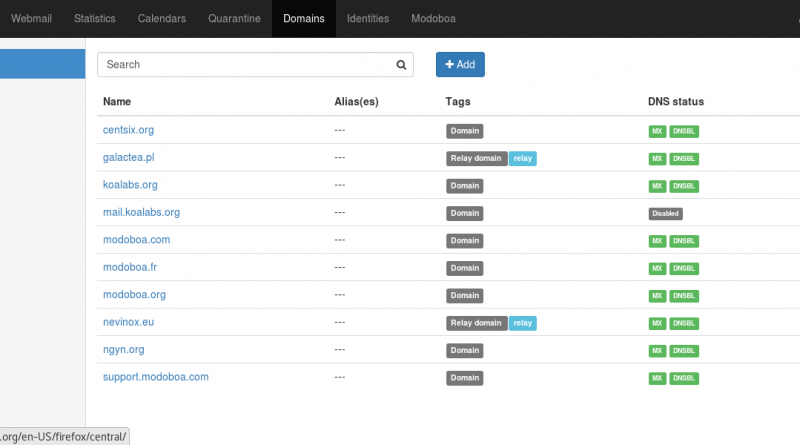Click the Relay domain tag for nevinox.eu
Viewport: 800px width, 445px height.
pyautogui.click(x=476, y=323)
